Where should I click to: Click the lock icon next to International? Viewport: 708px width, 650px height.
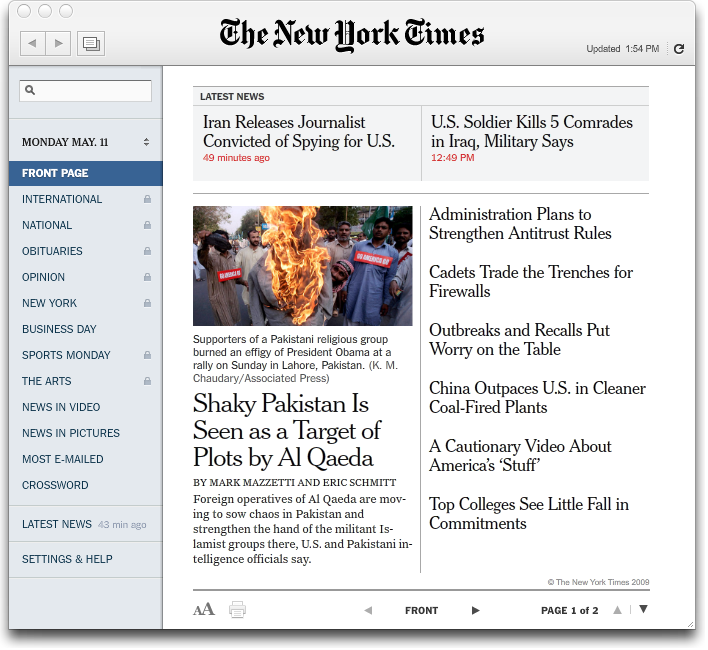[148, 200]
